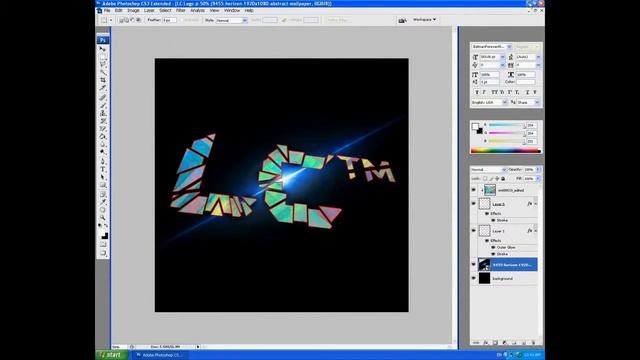Hide the Background layer
Viewport: 640px width, 360px height.
click(x=474, y=278)
